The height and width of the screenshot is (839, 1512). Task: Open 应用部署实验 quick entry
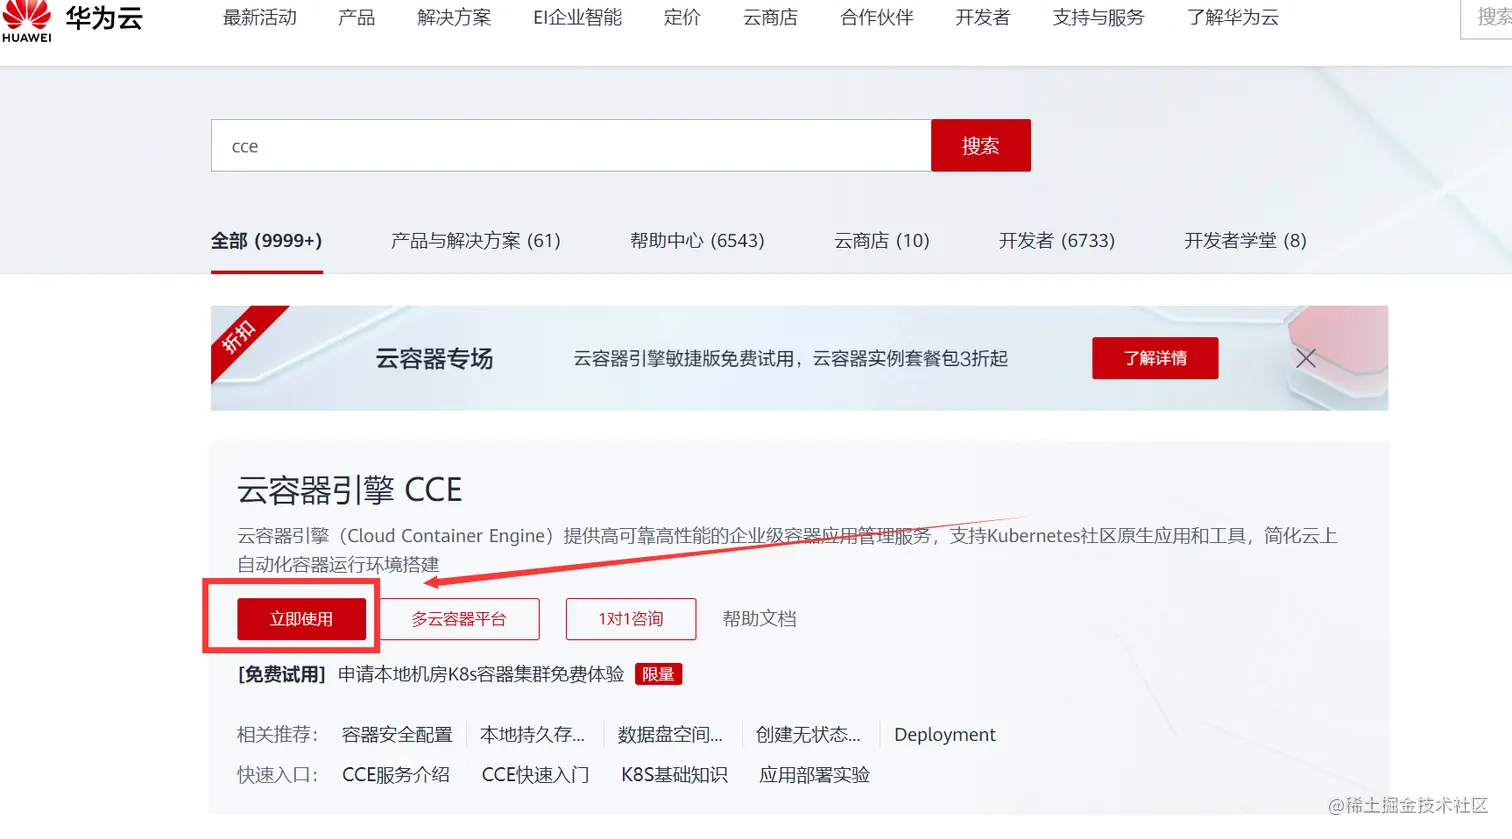(814, 775)
